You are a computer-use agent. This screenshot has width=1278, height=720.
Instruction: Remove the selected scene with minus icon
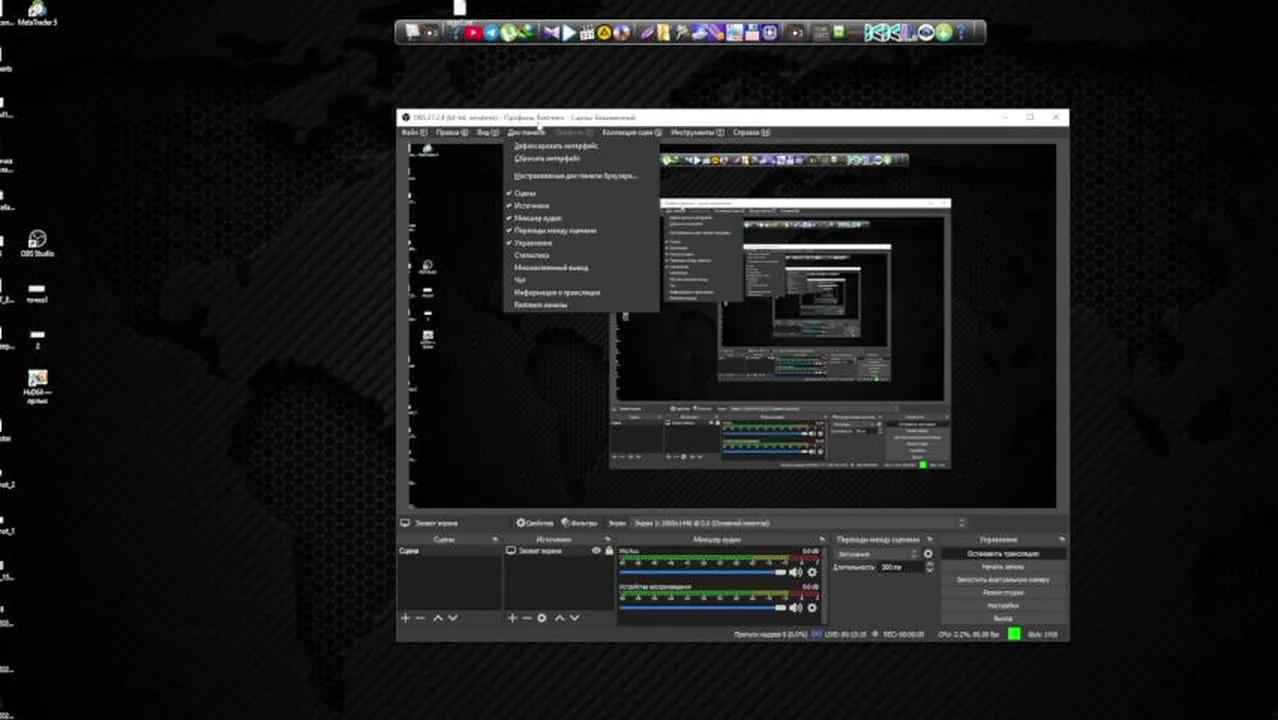420,618
